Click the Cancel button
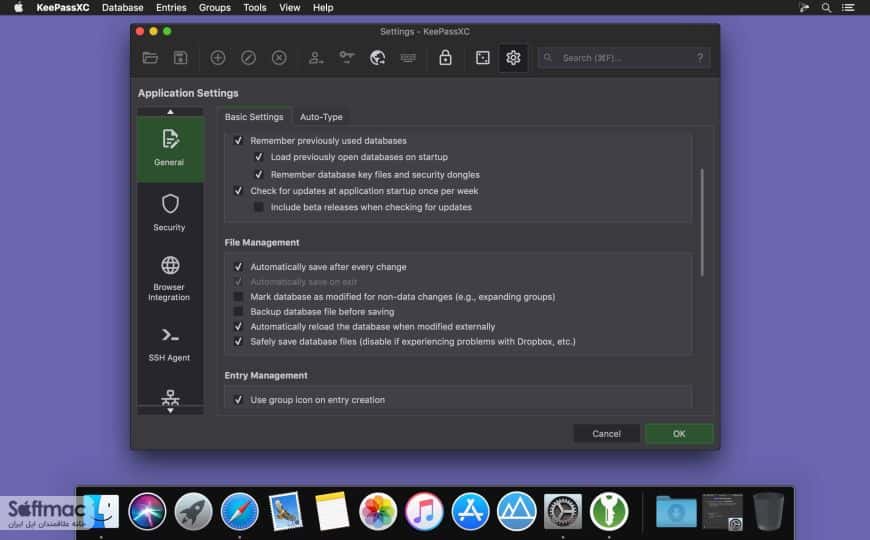Viewport: 870px width, 540px height. click(606, 433)
